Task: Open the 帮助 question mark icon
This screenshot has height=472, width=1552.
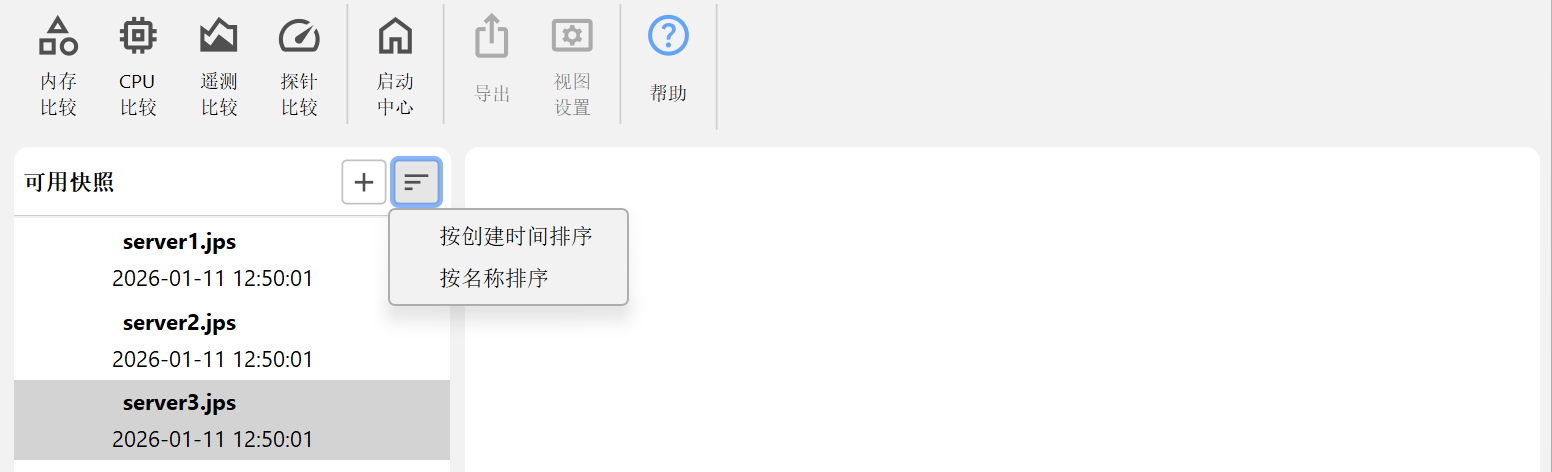Action: pos(668,66)
